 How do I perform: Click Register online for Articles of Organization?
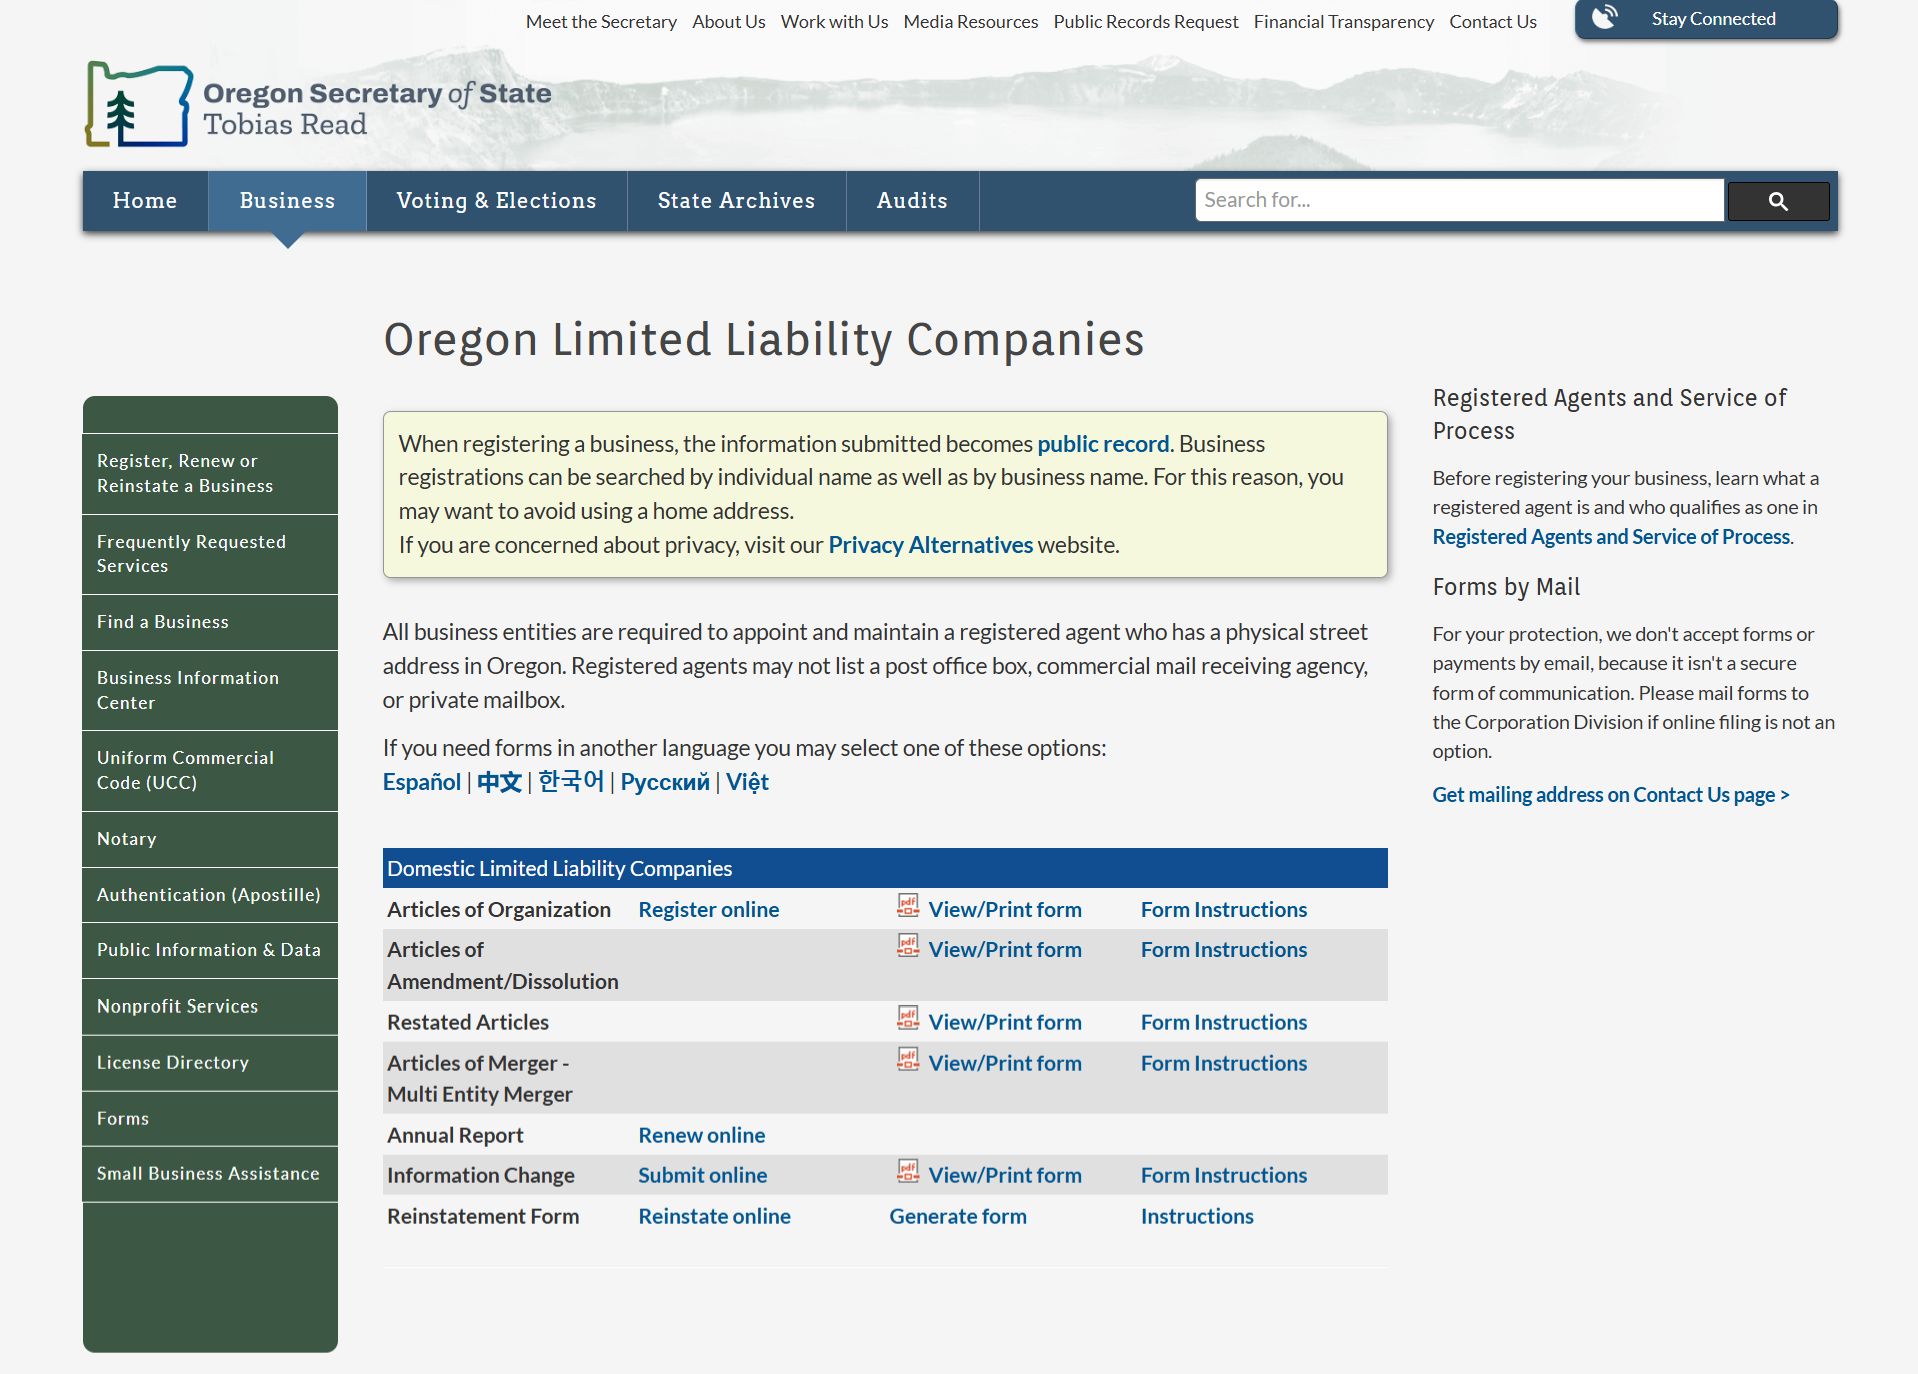pos(708,909)
